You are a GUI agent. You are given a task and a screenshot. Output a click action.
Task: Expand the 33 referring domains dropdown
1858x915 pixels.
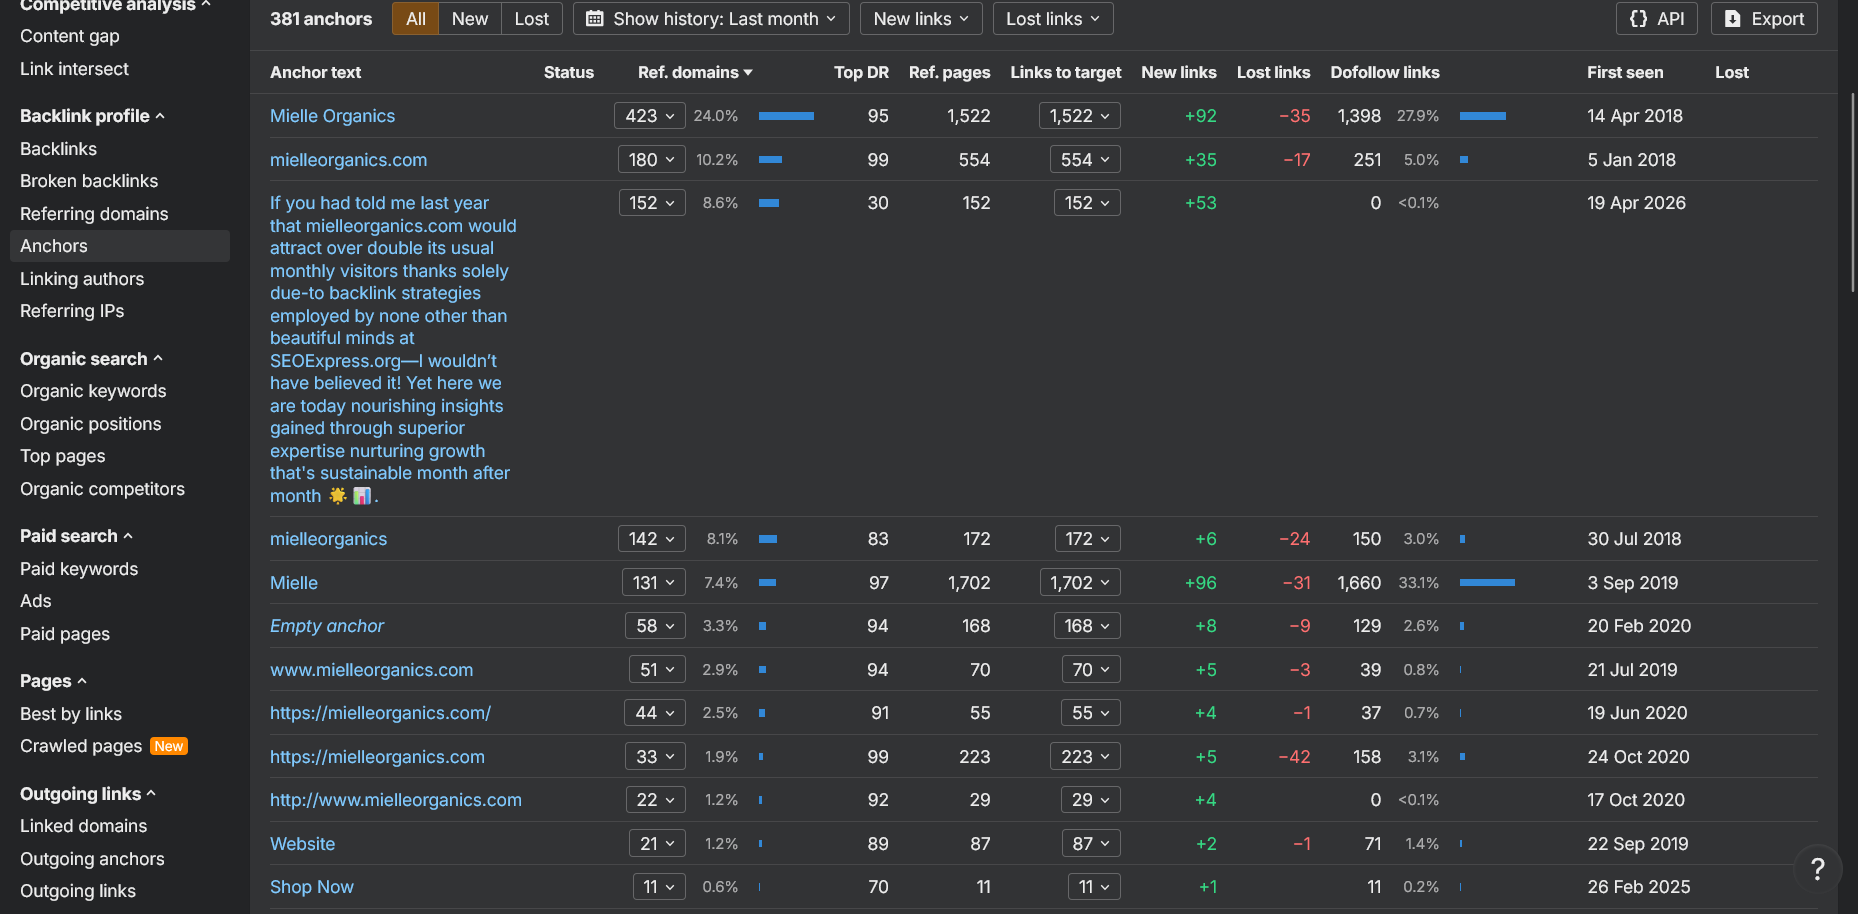click(656, 757)
